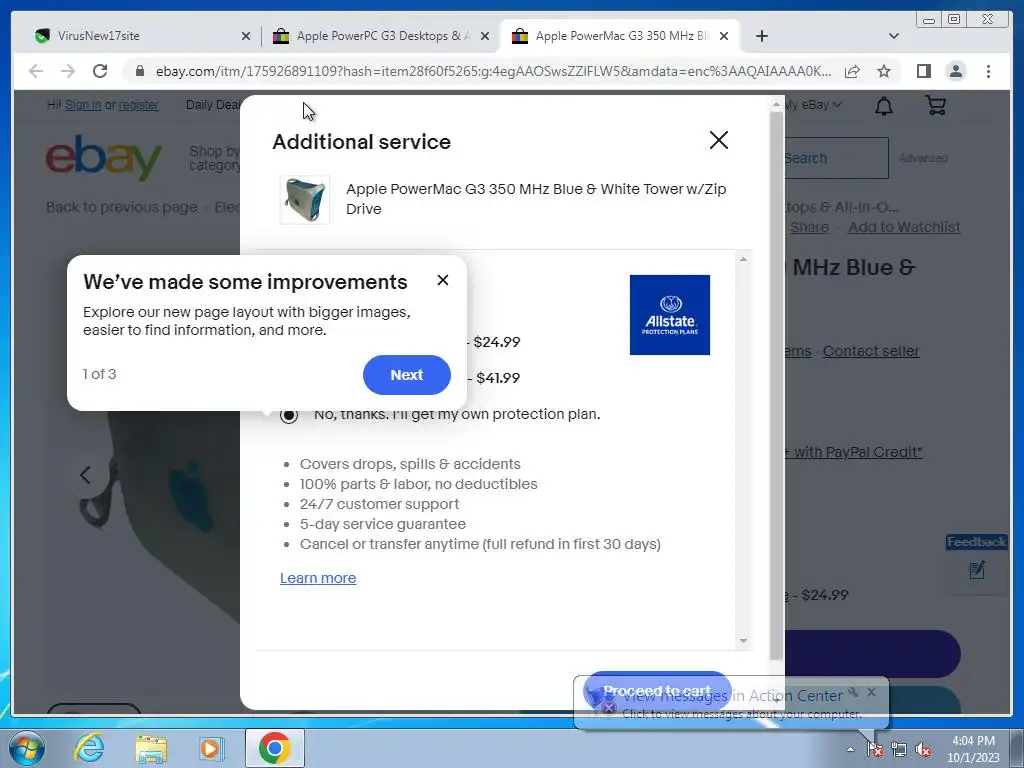Click the Share link
Screen dimensions: 1024x768
tap(809, 227)
